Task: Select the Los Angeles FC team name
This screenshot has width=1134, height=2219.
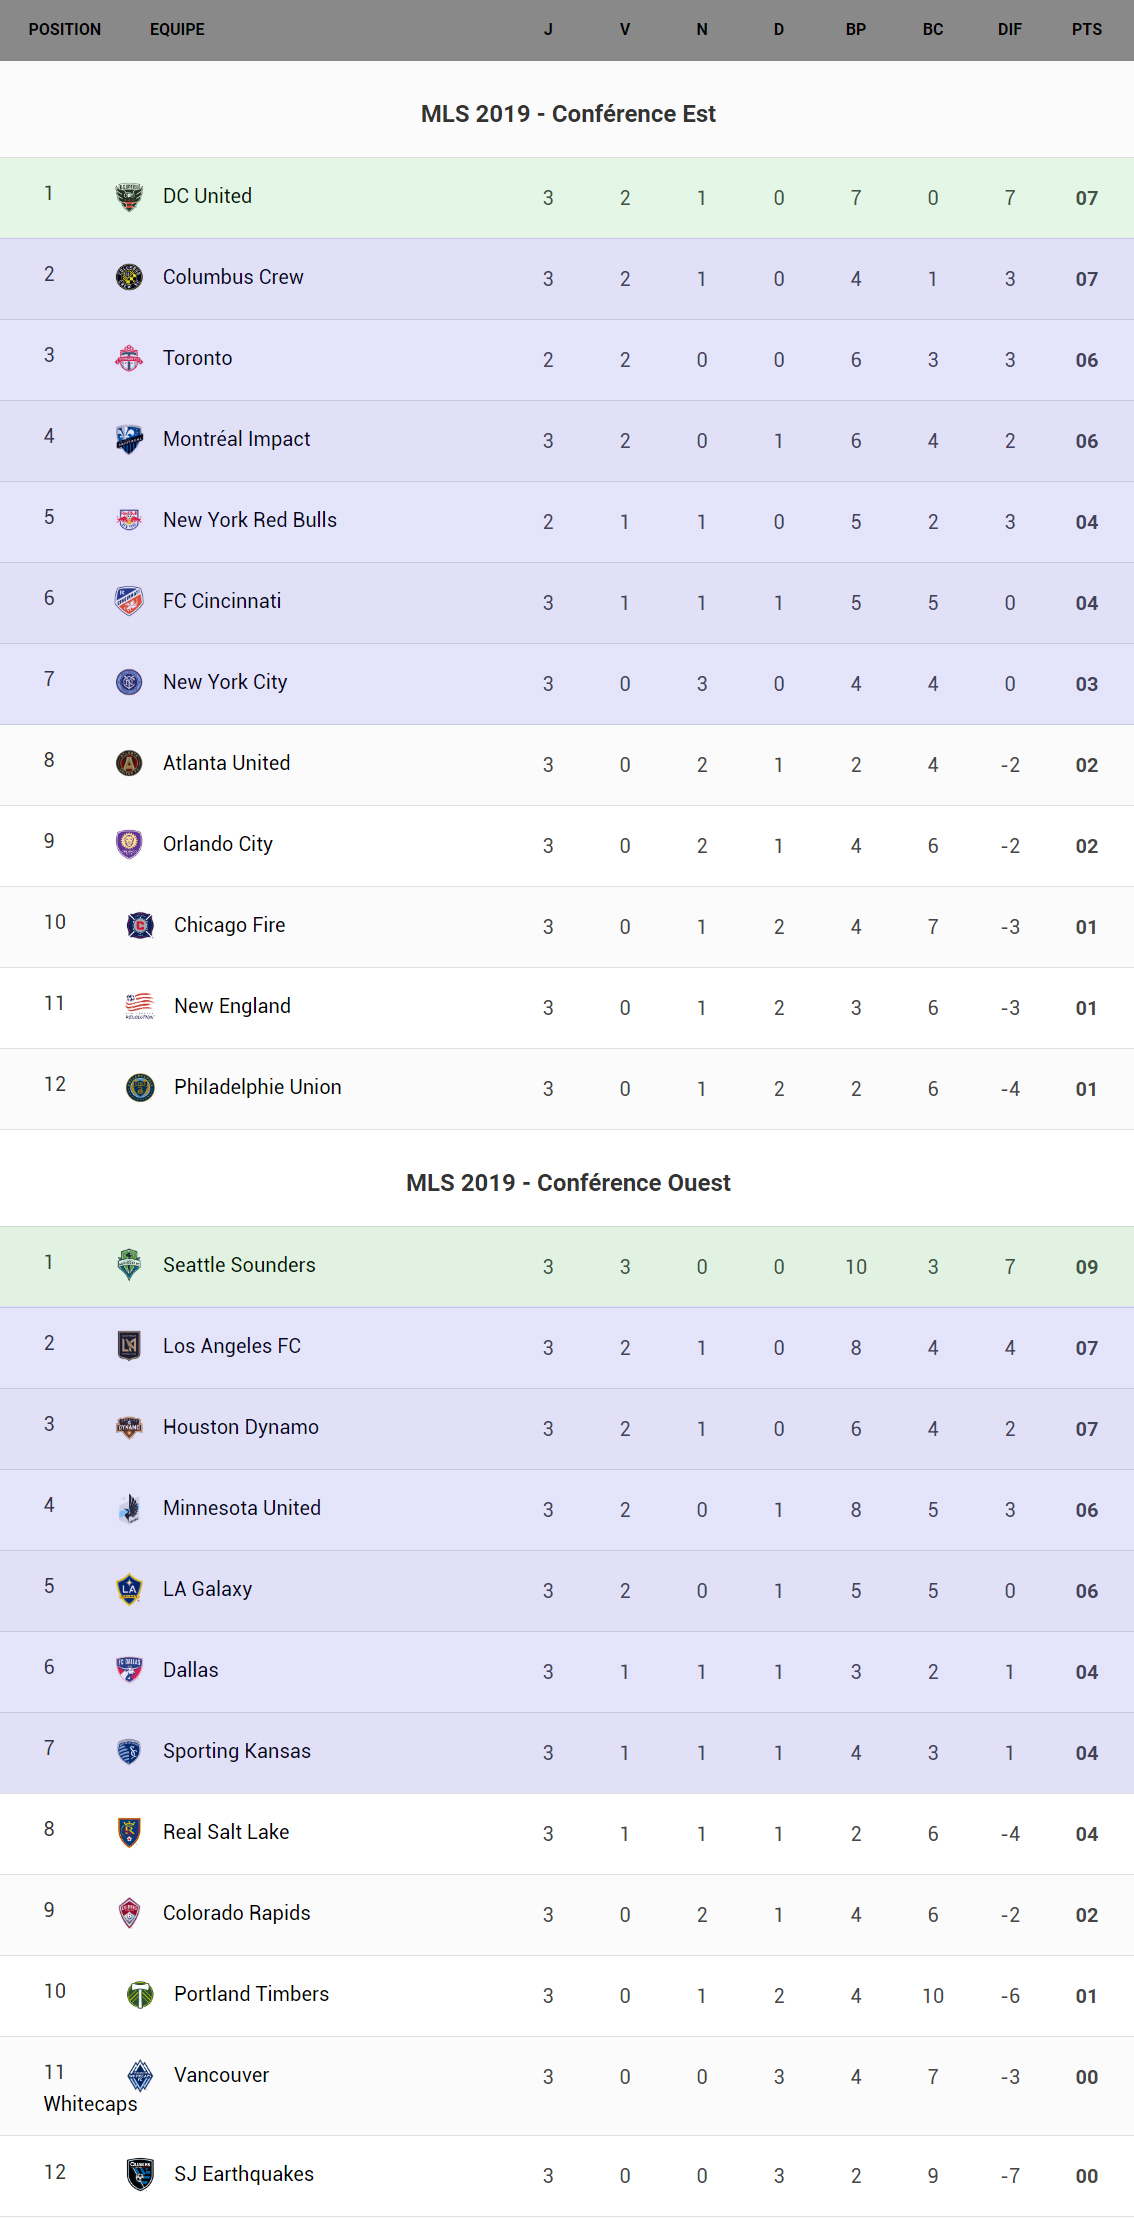Action: [x=232, y=1346]
